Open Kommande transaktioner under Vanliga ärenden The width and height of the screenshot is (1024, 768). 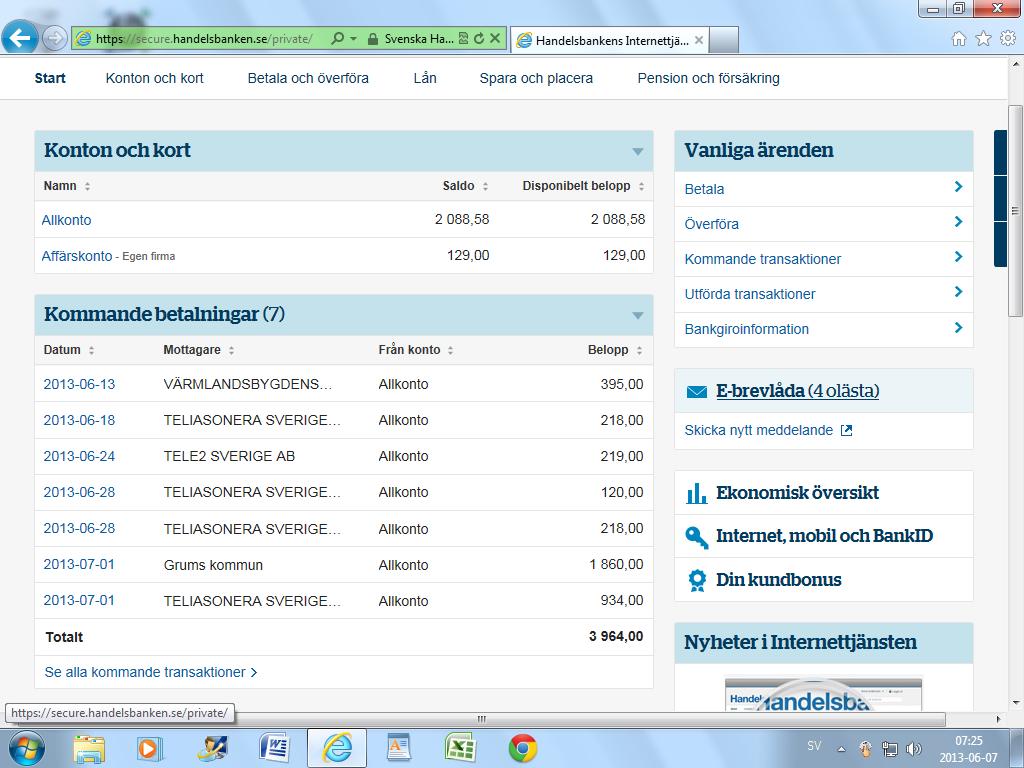click(824, 259)
